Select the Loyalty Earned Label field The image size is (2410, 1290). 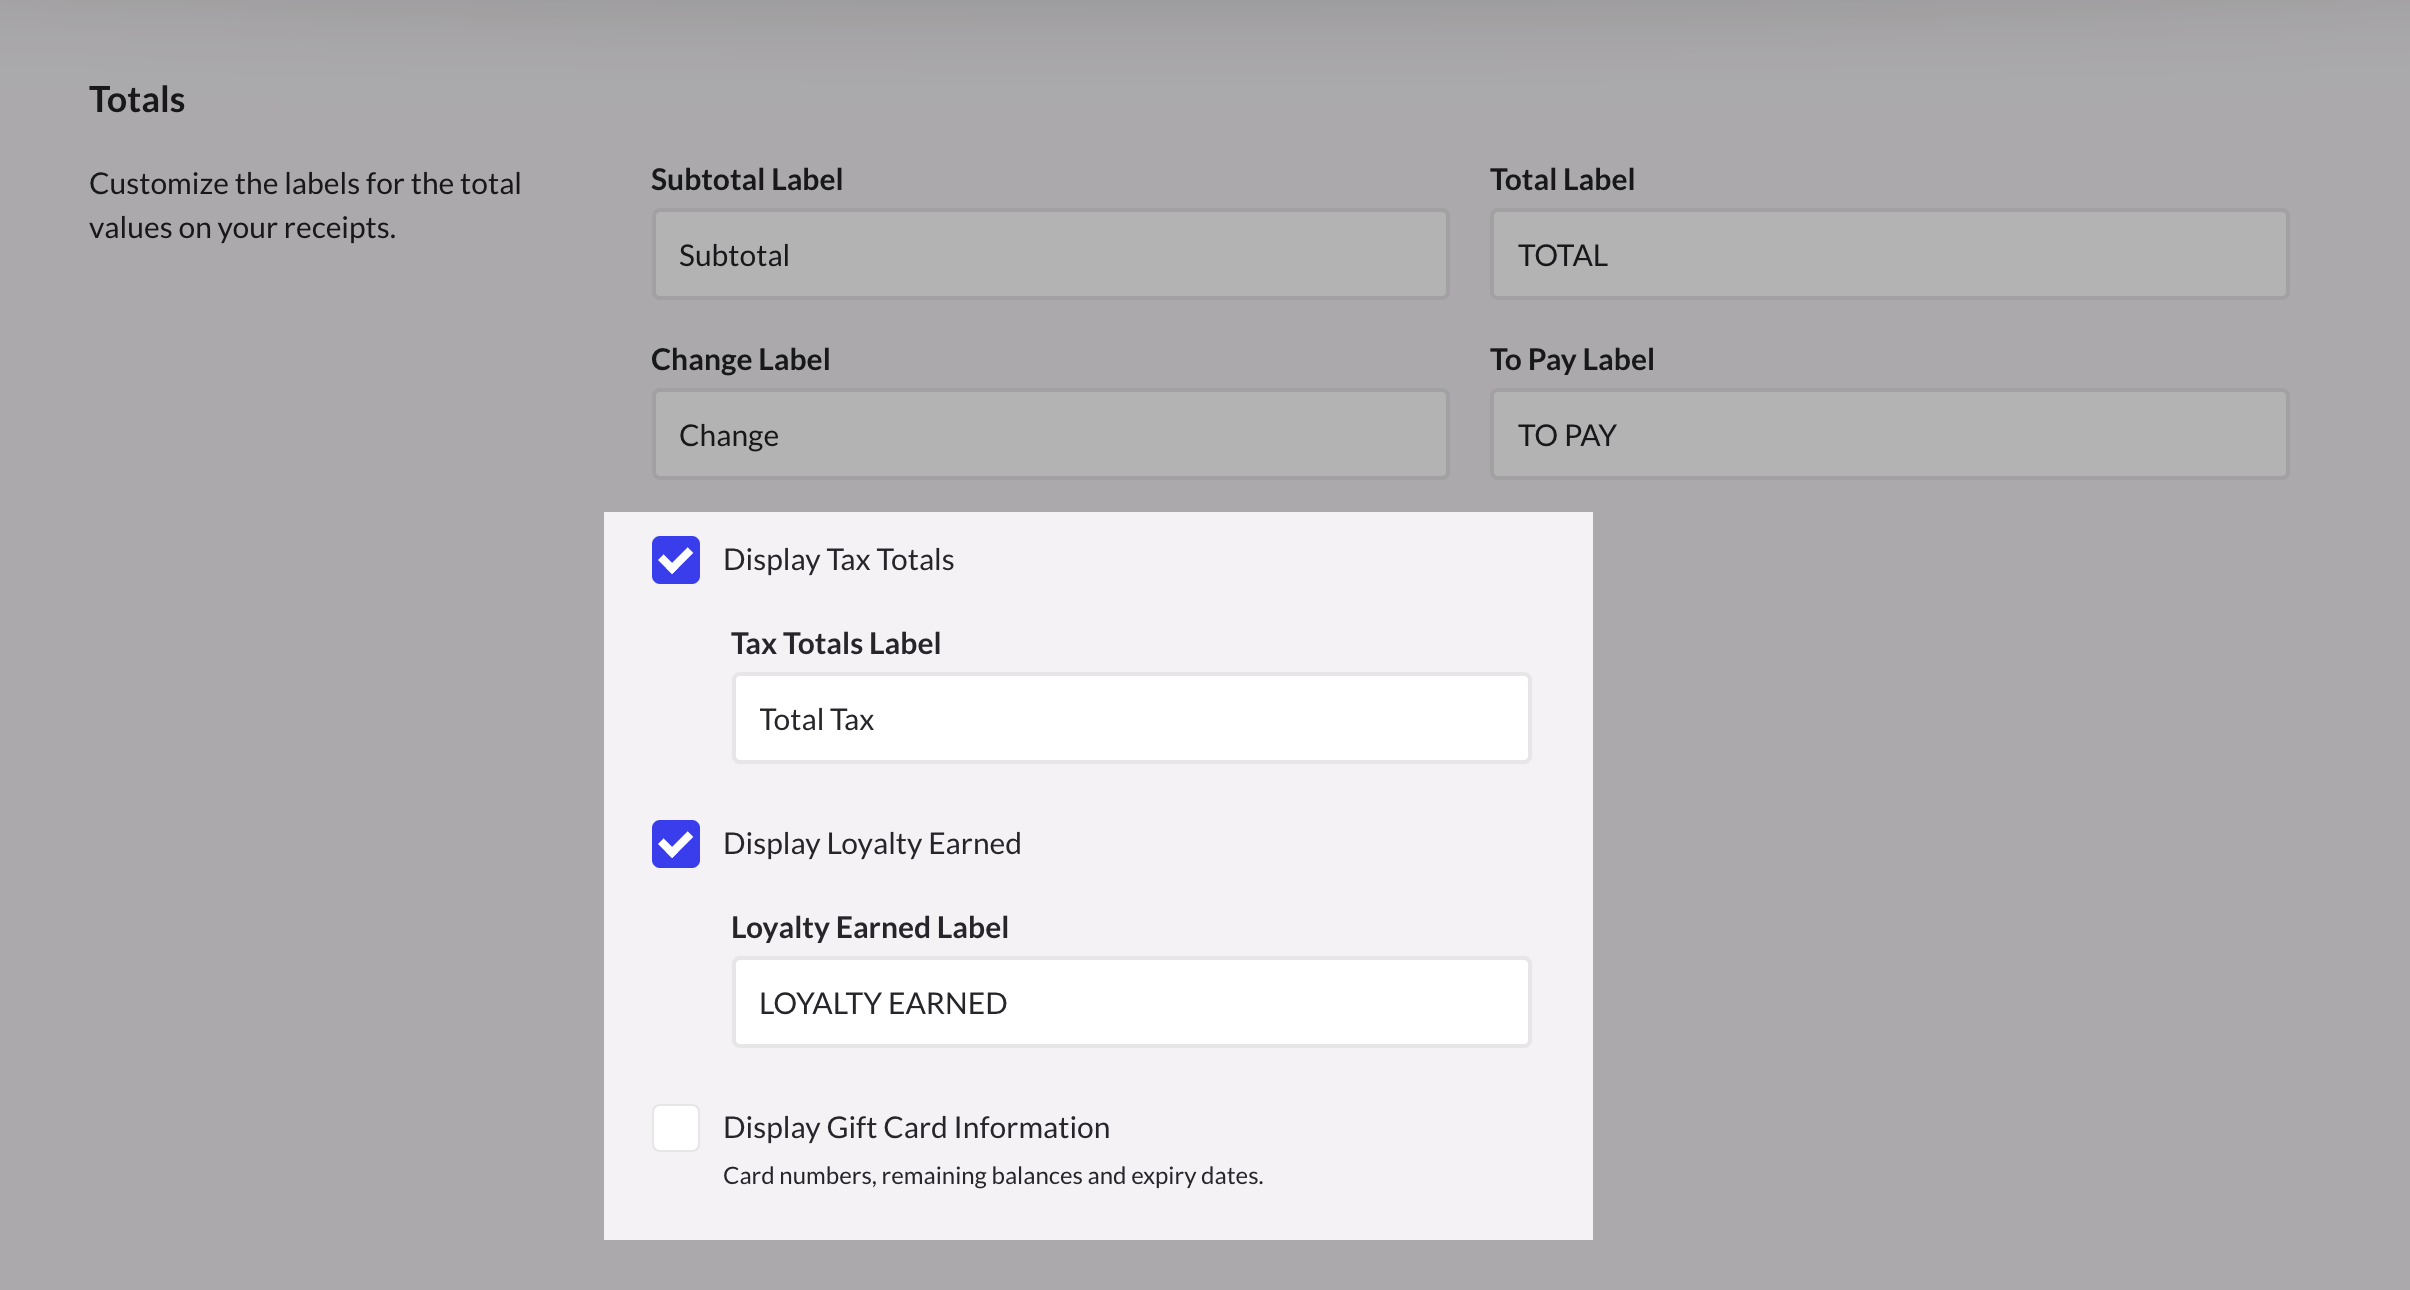click(x=1130, y=1000)
